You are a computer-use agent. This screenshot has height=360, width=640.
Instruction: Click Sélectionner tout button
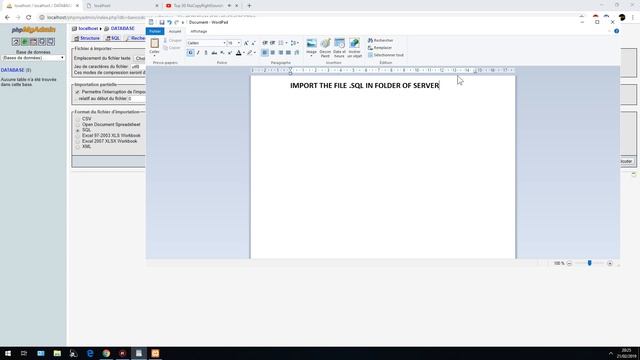coord(386,55)
